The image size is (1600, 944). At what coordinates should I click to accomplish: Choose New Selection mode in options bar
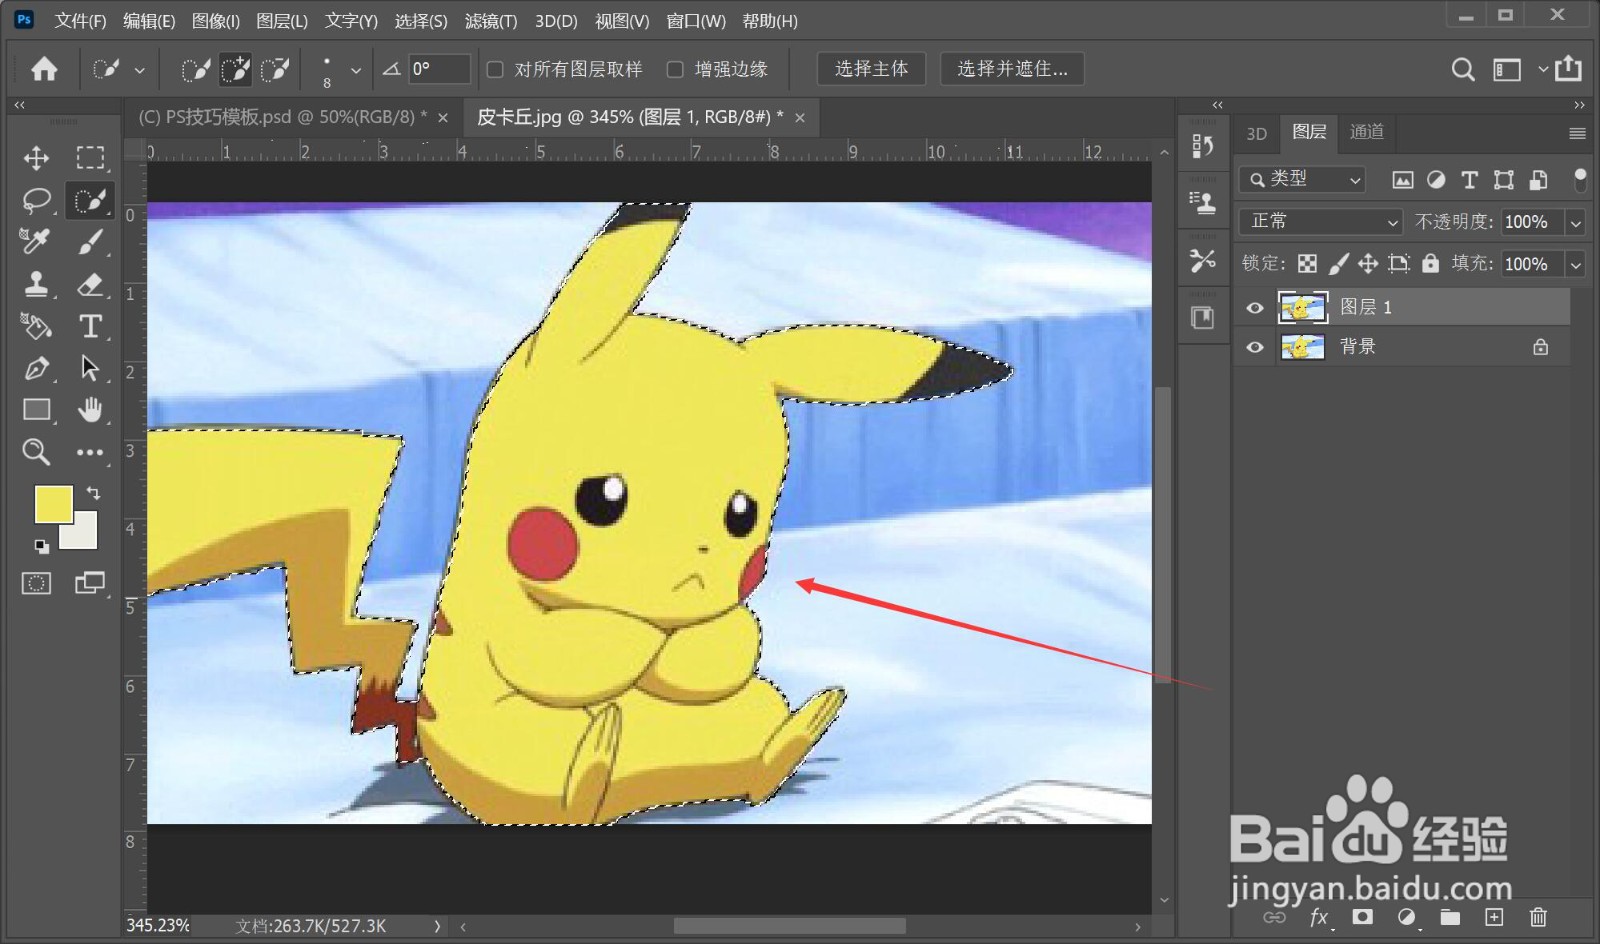click(x=195, y=69)
